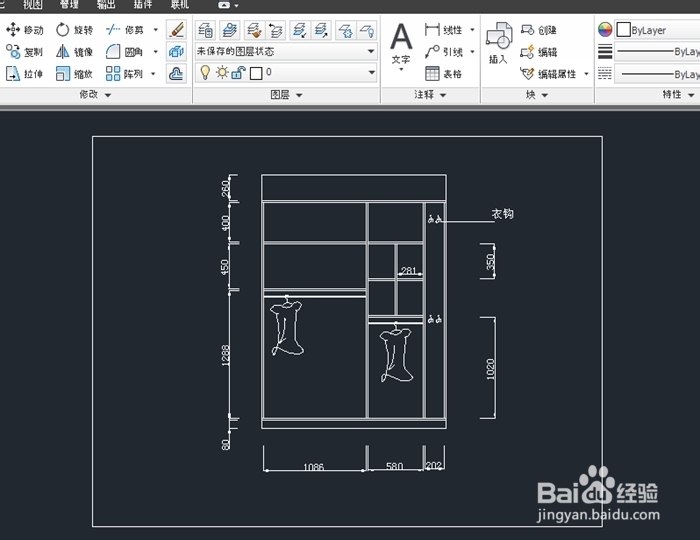The image size is (700, 540).
Task: Click the Layer Previous icon
Action: point(276,30)
